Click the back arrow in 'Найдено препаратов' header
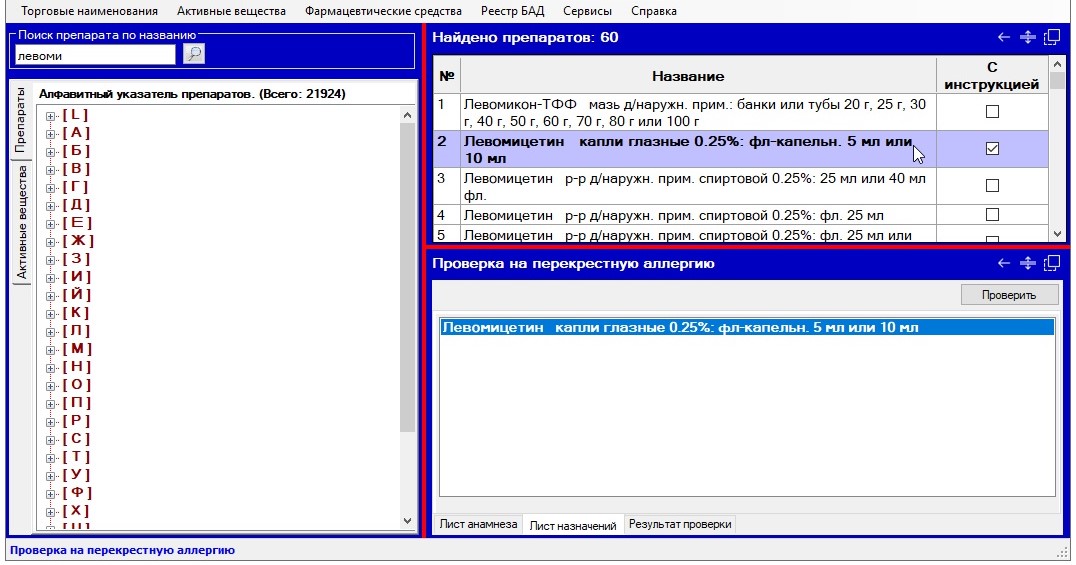This screenshot has width=1076, height=565. click(x=1003, y=37)
